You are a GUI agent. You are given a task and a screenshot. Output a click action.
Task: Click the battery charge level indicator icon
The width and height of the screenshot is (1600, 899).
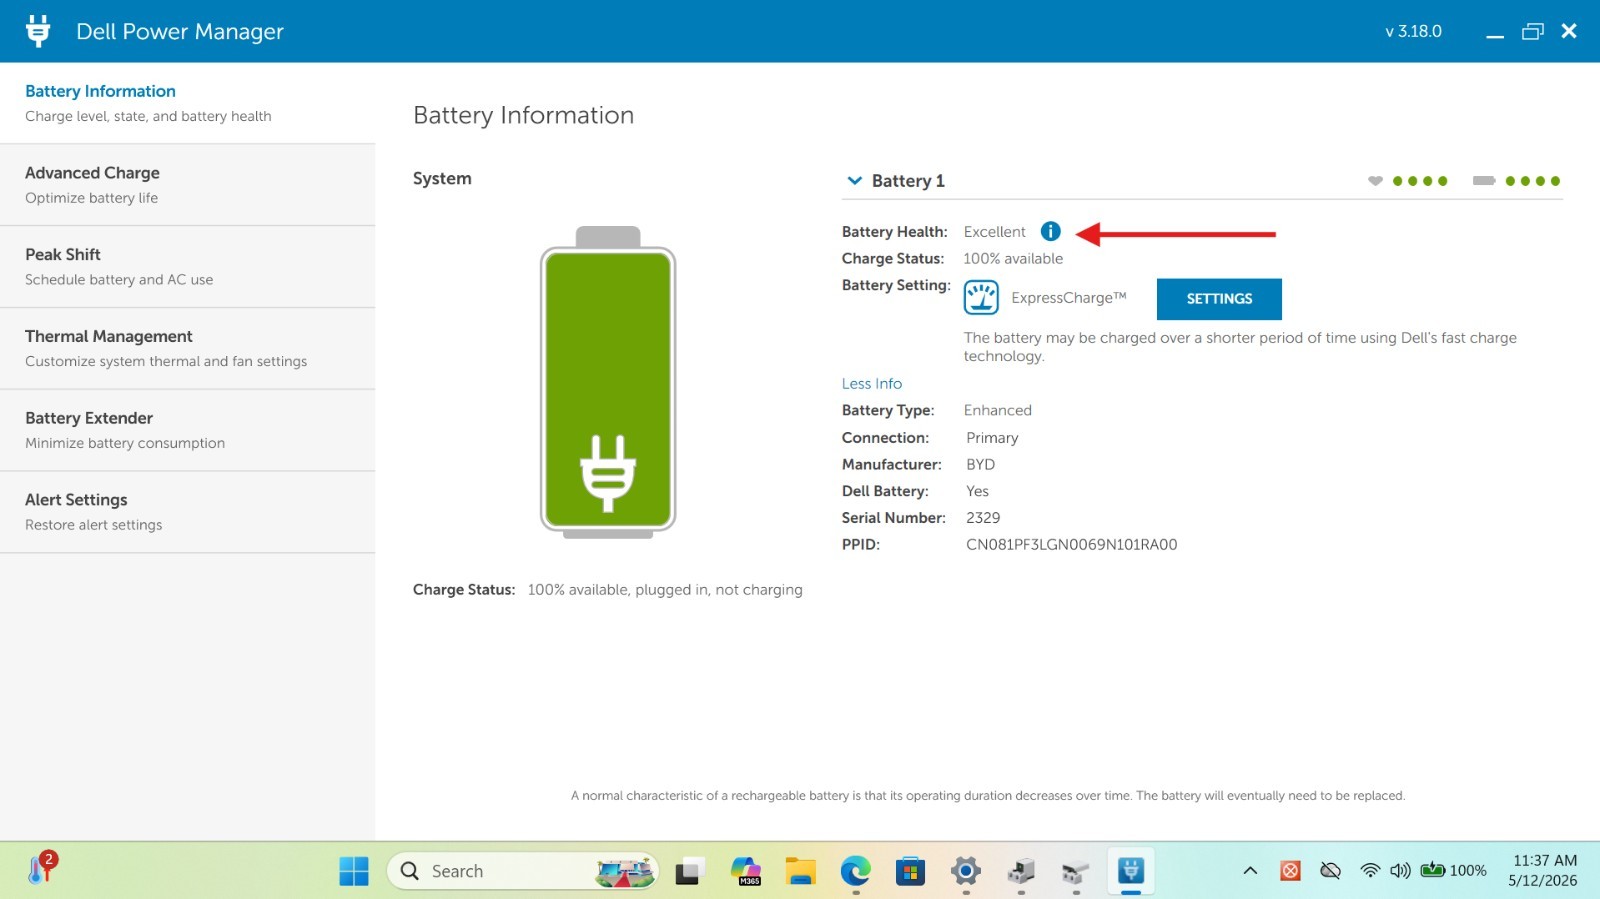point(1484,181)
